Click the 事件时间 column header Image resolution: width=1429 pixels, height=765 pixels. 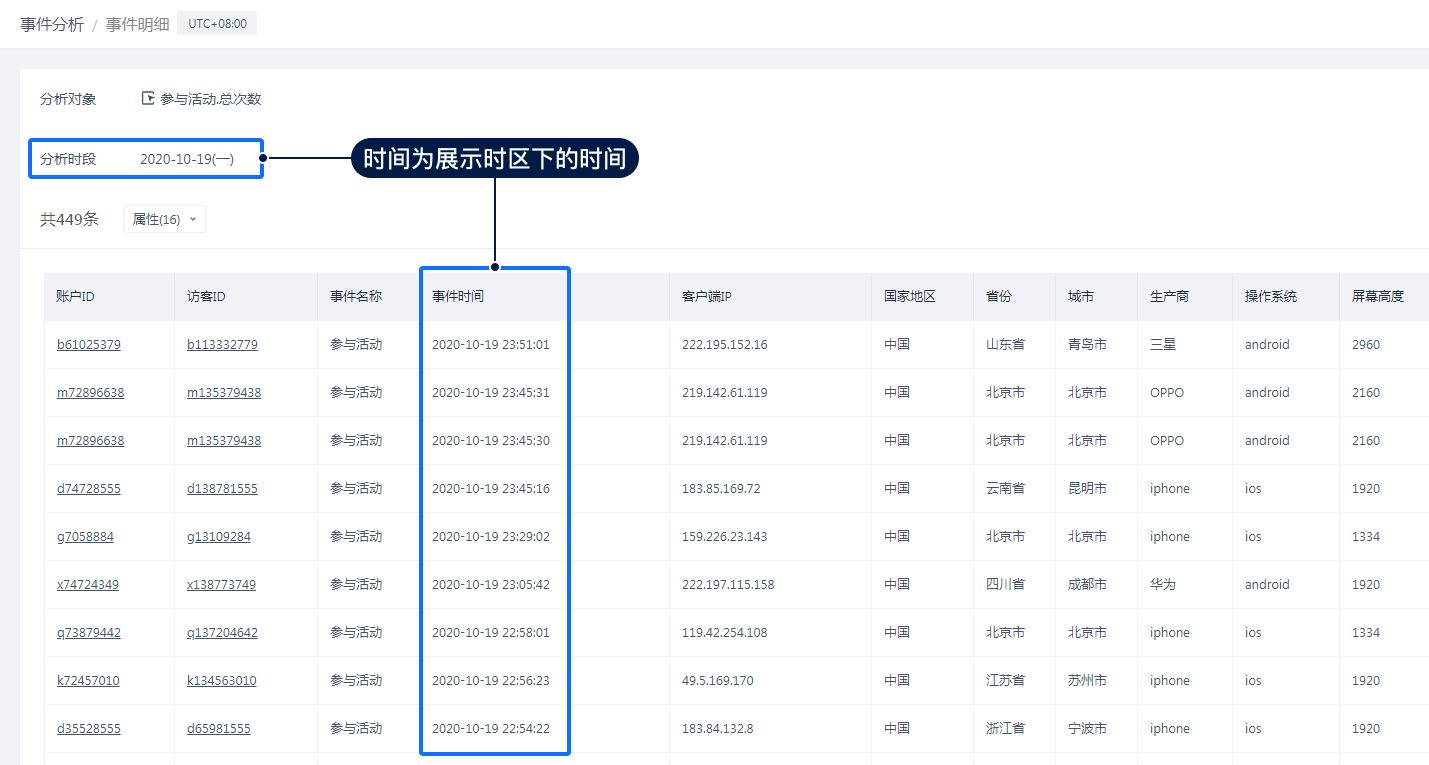(x=458, y=297)
